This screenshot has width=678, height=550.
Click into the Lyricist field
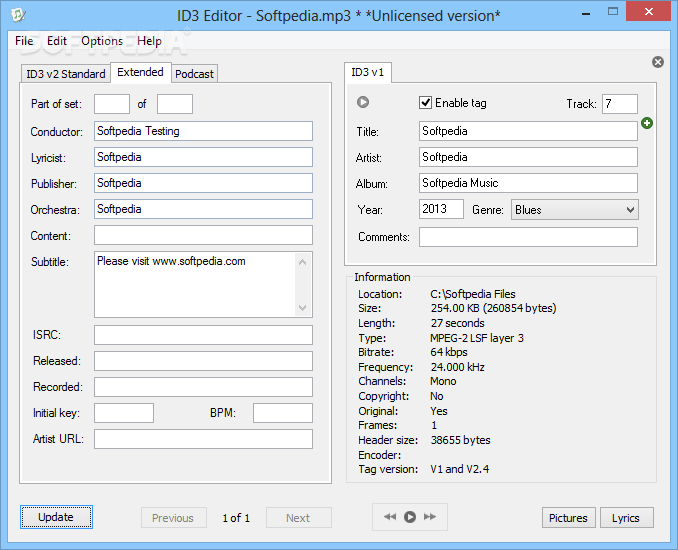[203, 157]
